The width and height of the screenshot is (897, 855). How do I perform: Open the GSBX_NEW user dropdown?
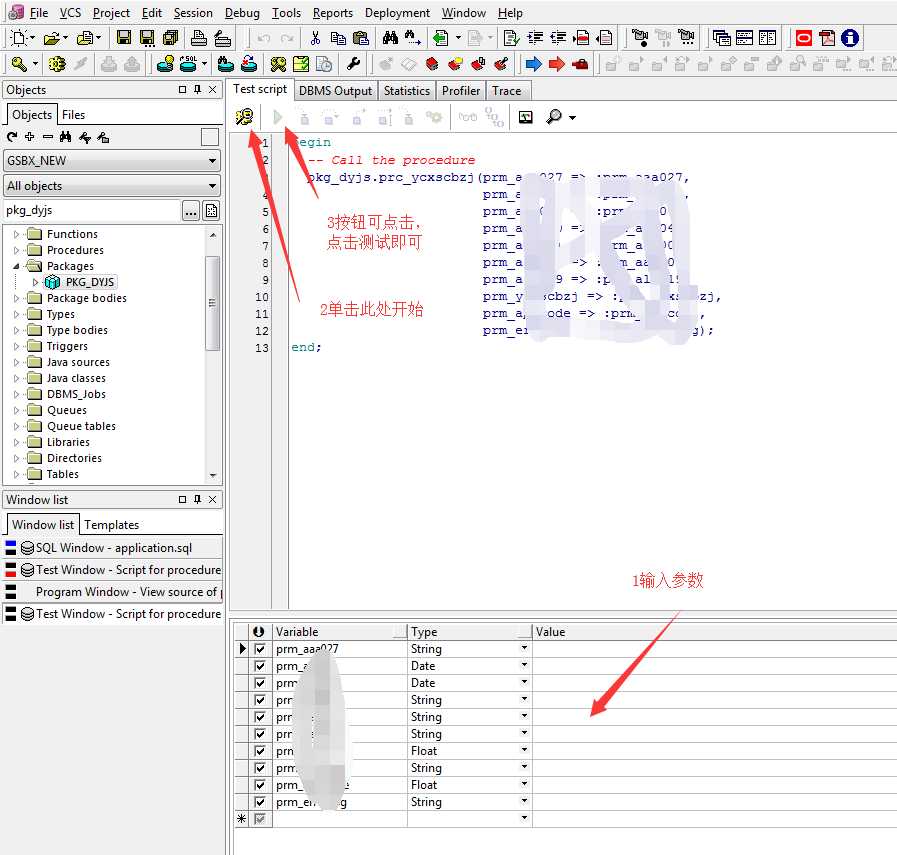click(213, 161)
